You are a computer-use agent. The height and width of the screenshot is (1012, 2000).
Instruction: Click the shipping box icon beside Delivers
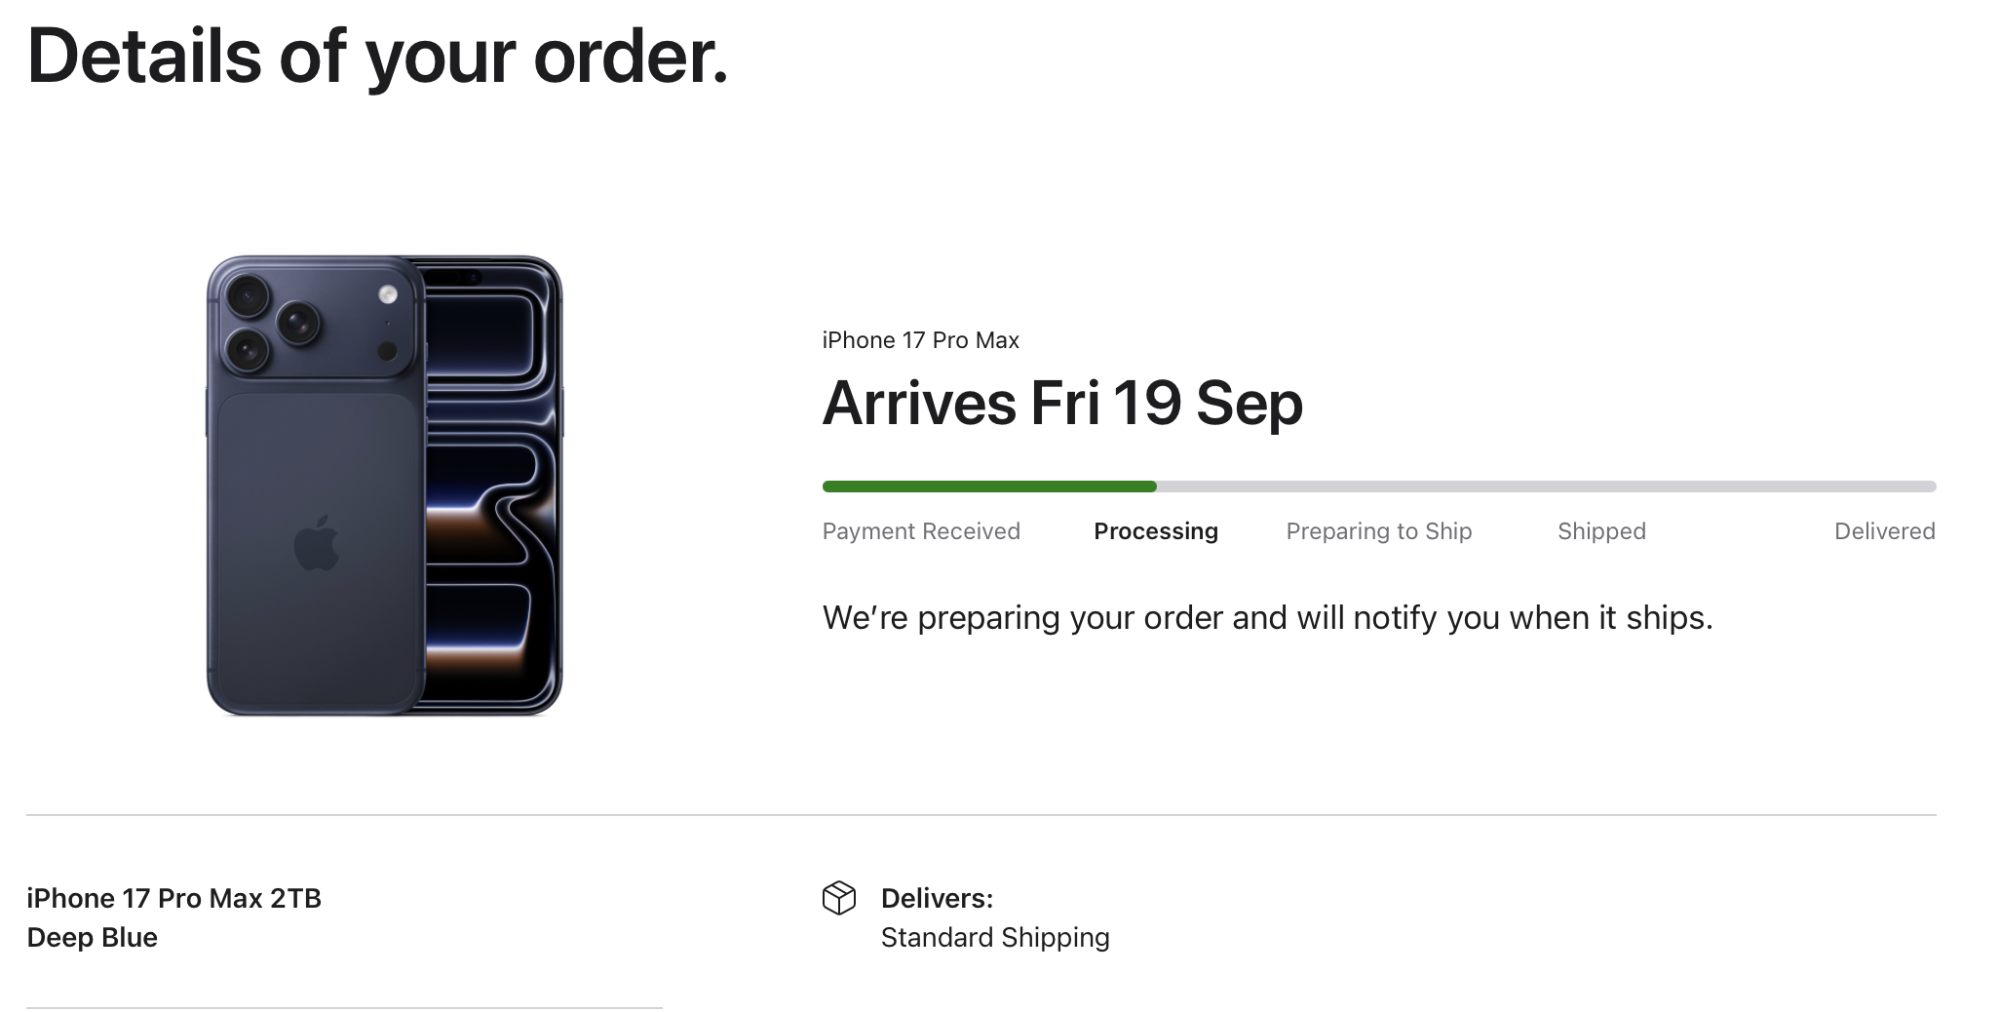838,898
